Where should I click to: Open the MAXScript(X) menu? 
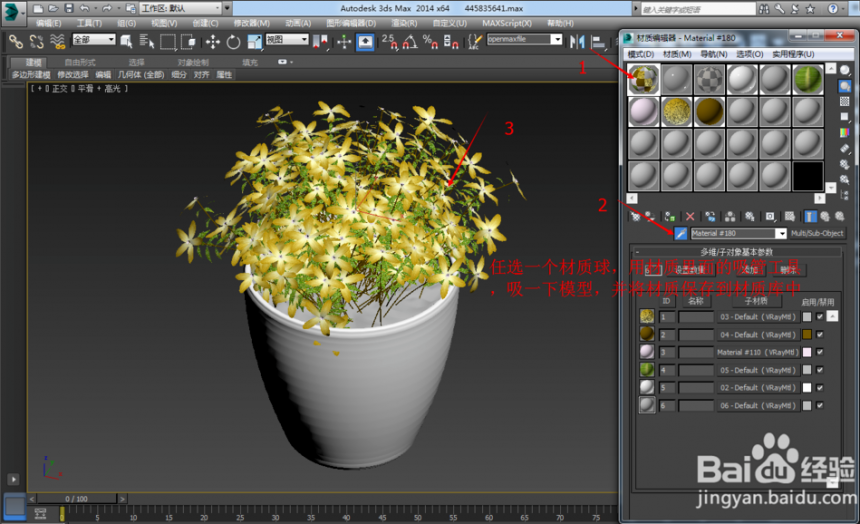tap(507, 23)
